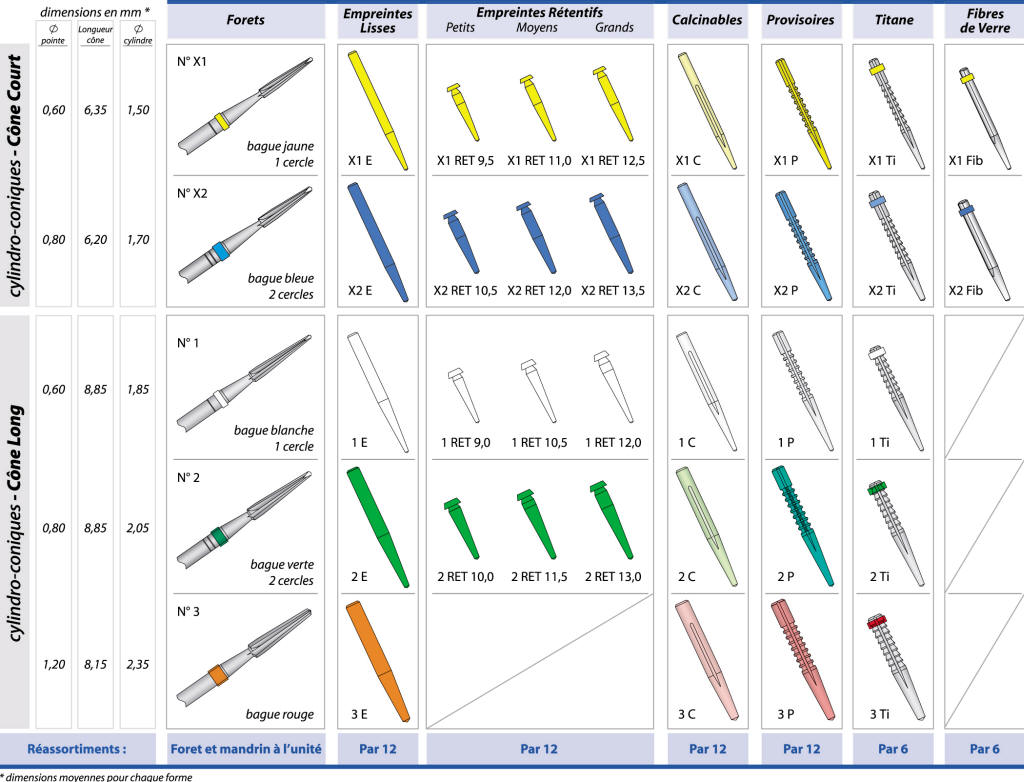Open the Forets column header
The image size is (1024, 782).
point(246,20)
